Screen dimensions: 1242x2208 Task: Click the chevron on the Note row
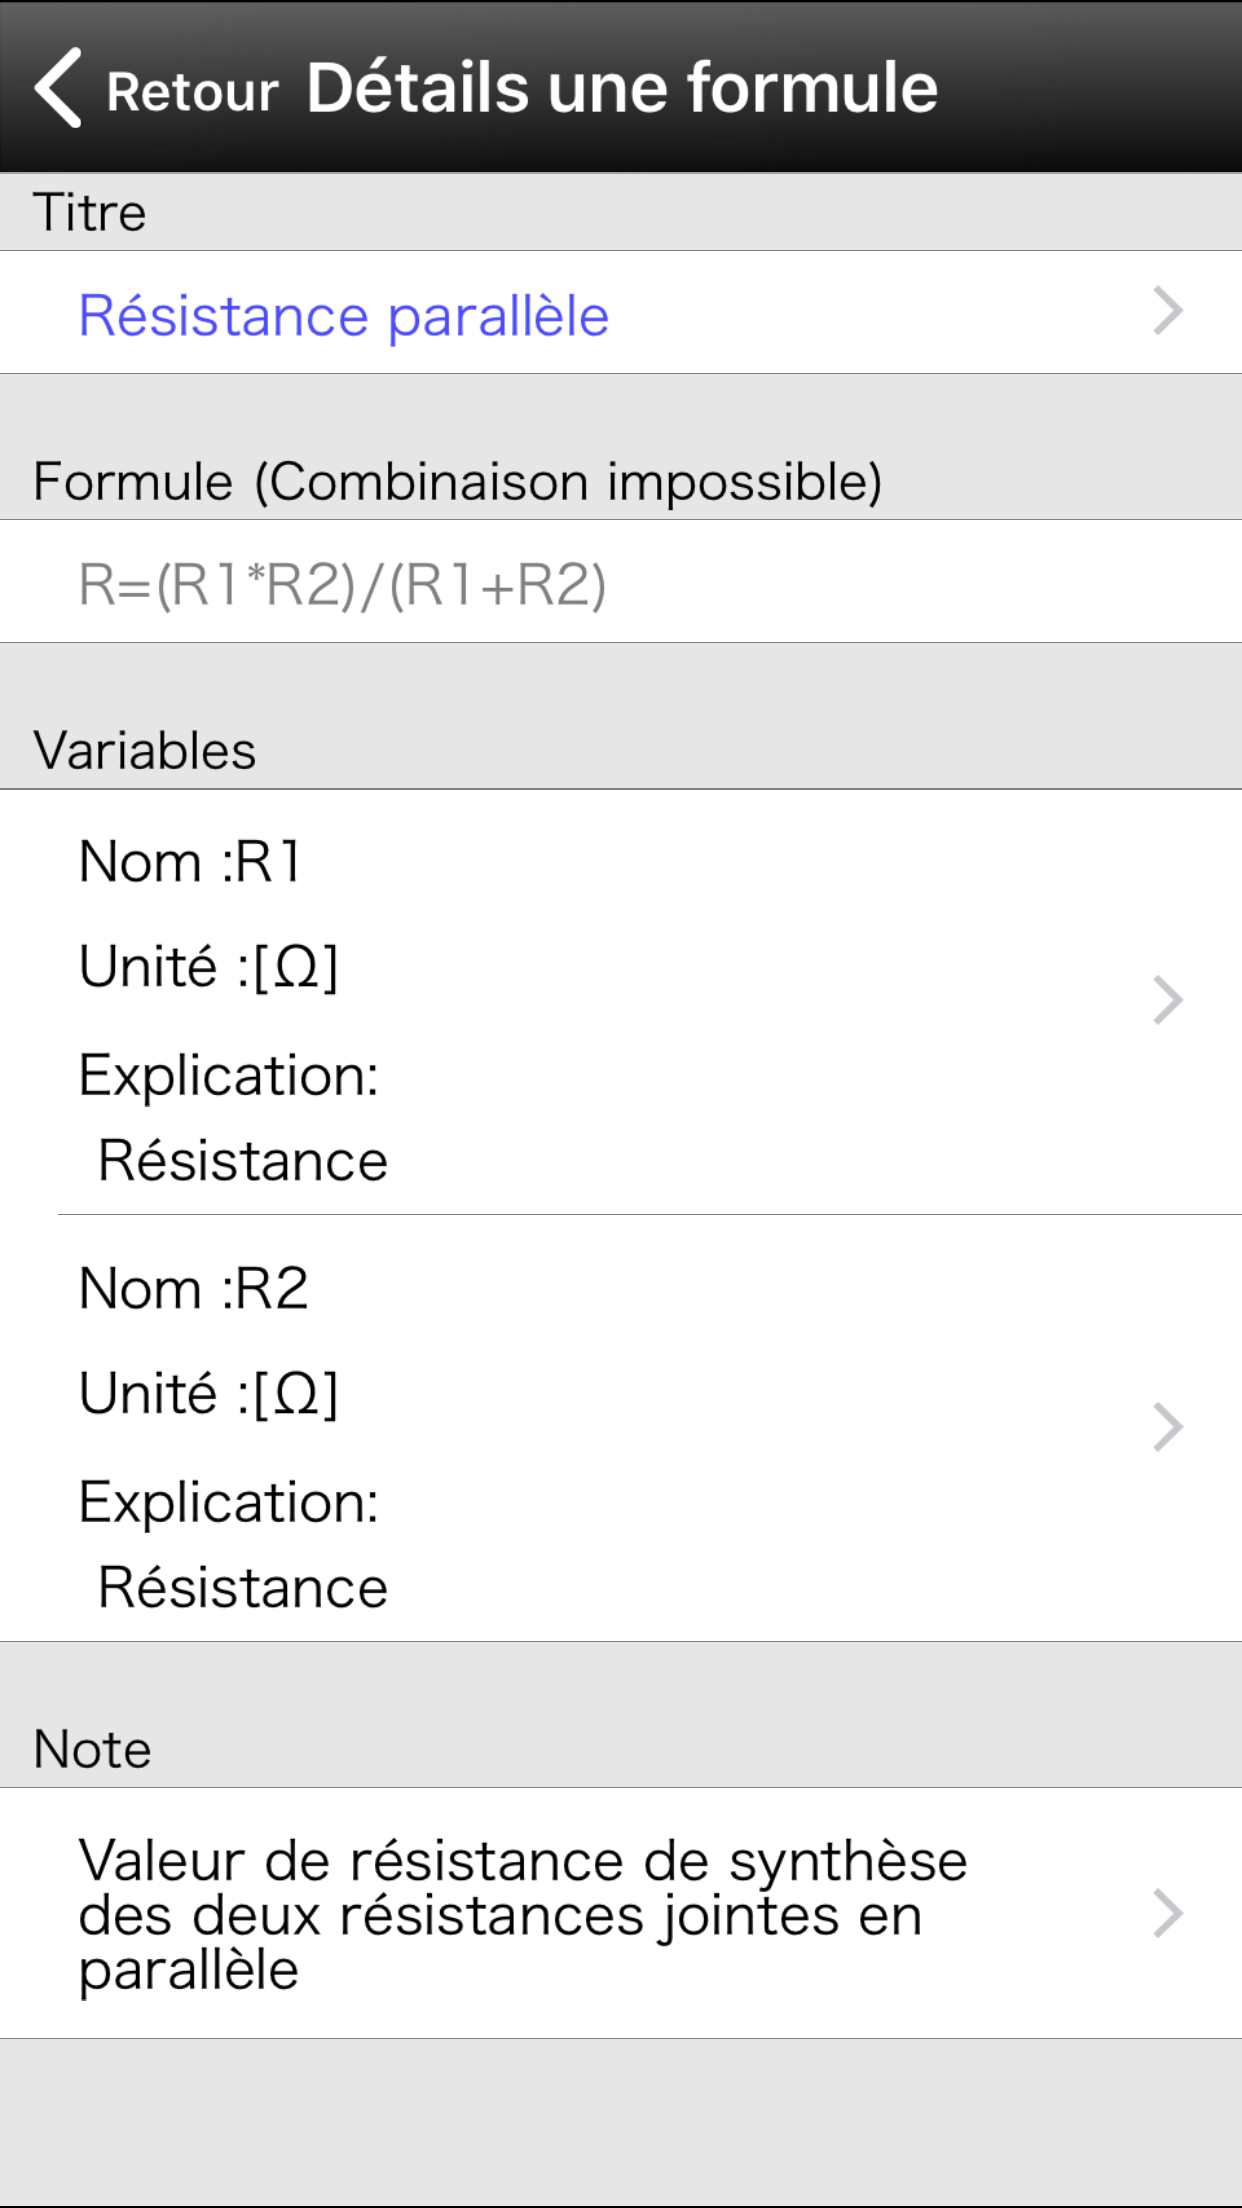[x=1167, y=1913]
